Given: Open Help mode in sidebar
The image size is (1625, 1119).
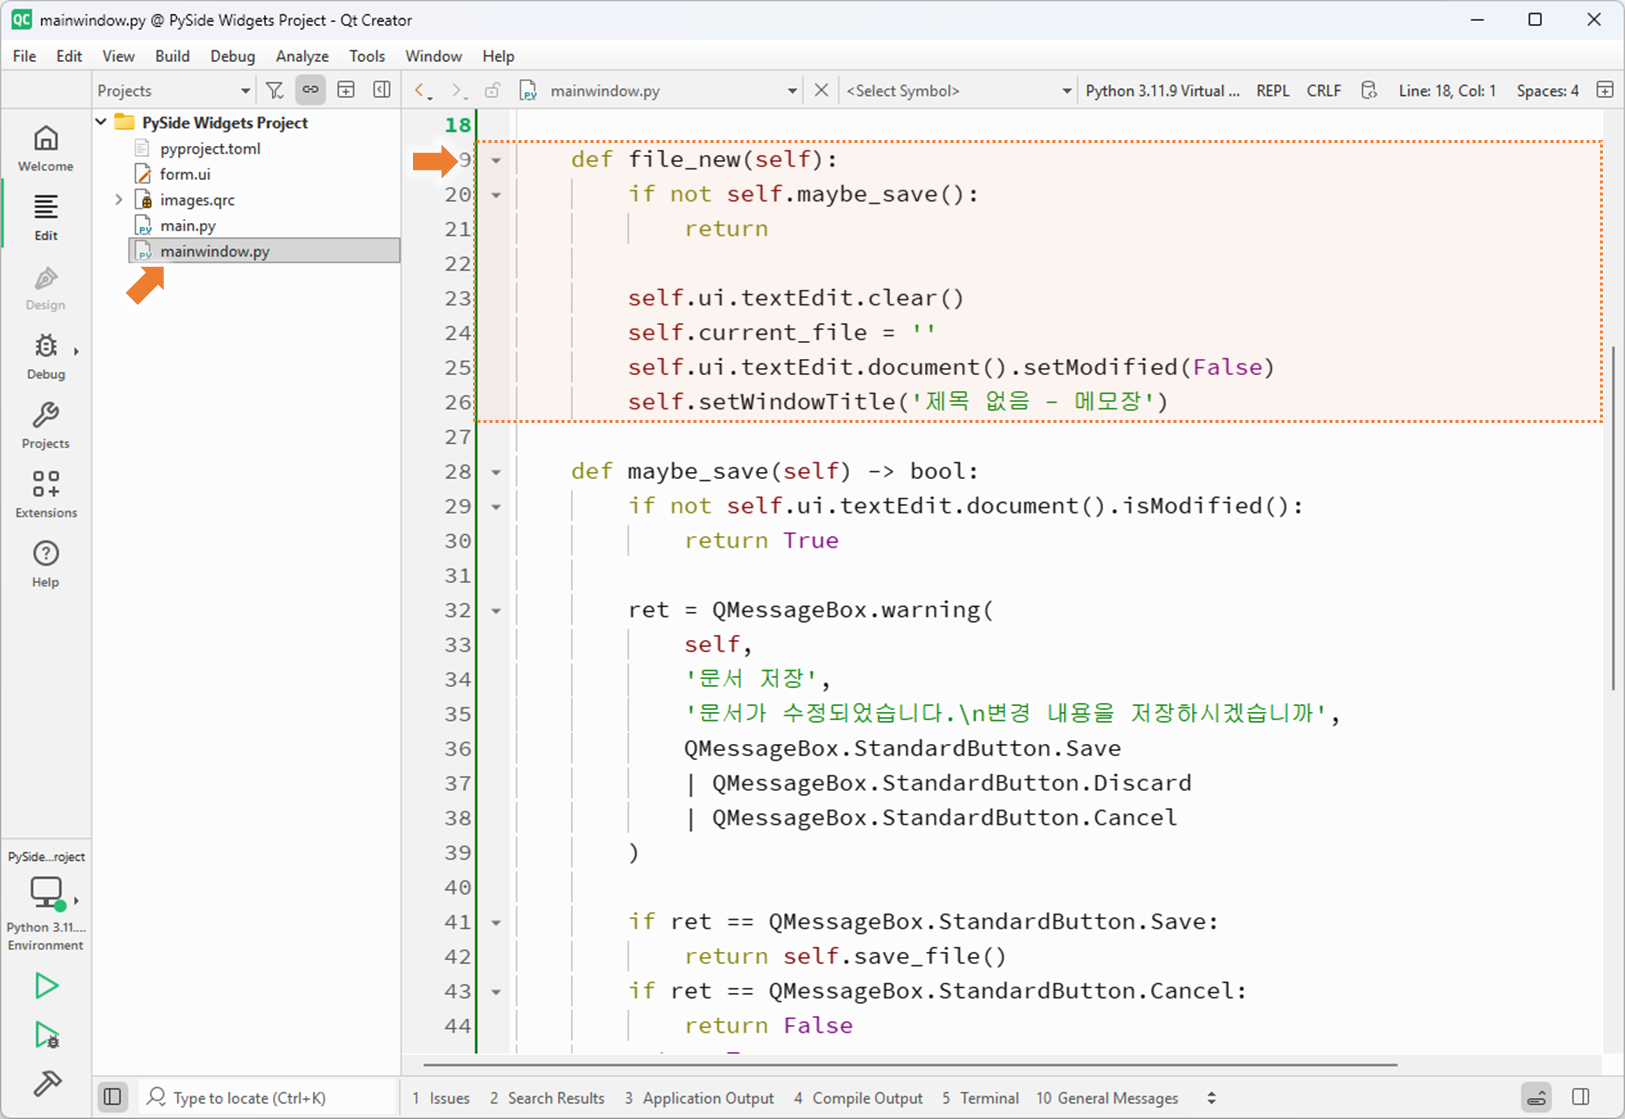Looking at the screenshot, I should click(46, 564).
